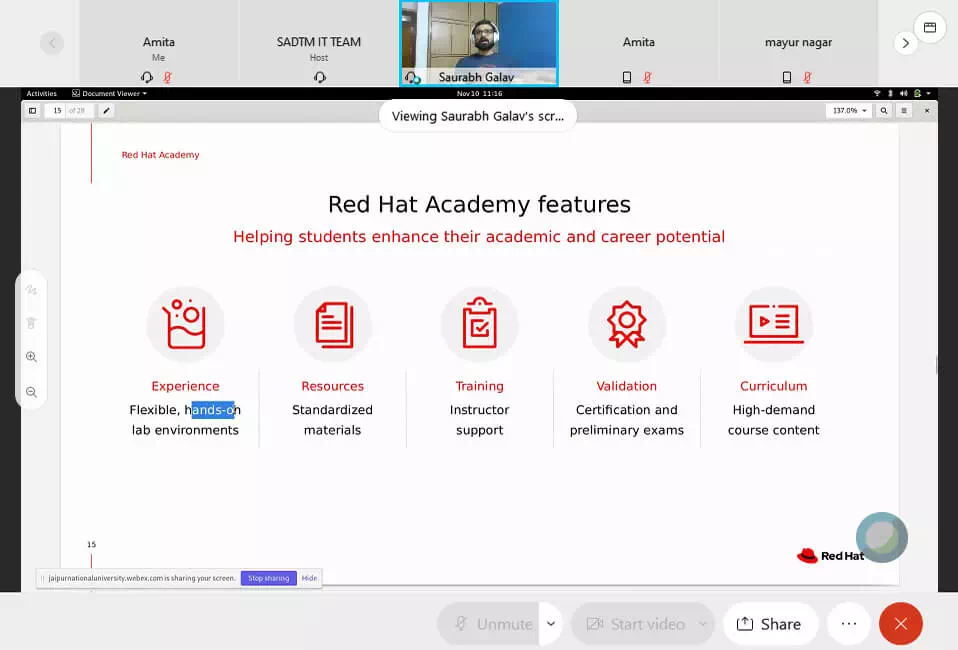Hide the screen sharing notification bar
The image size is (958, 650).
309,578
